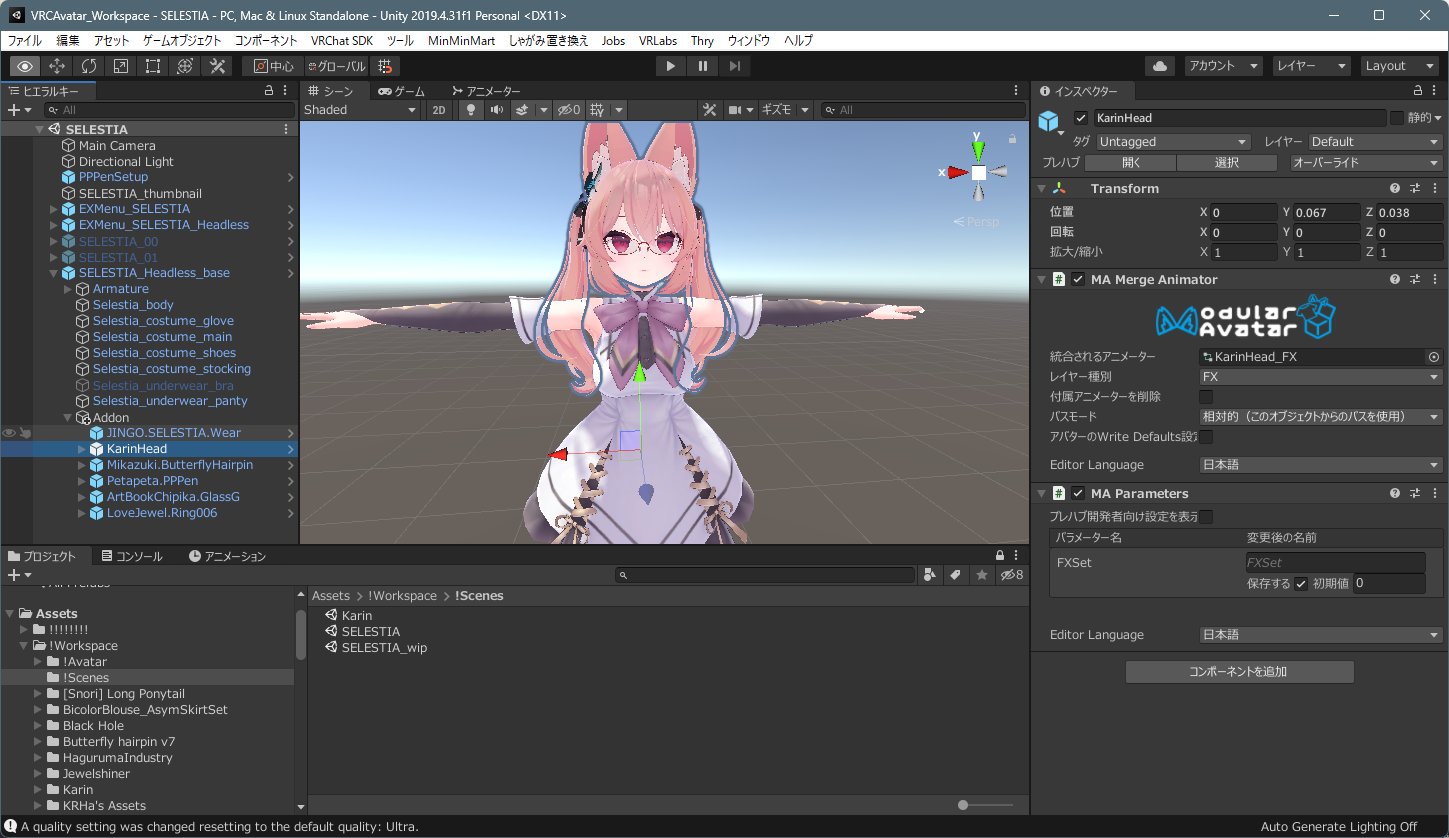Search project by type icon
This screenshot has height=838, width=1449.
point(930,575)
